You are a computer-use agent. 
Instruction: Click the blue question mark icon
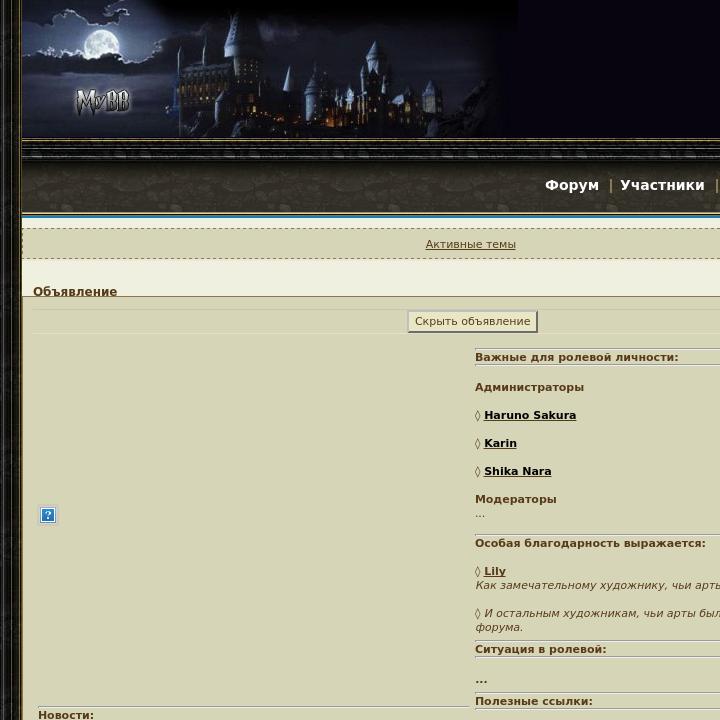[48, 515]
